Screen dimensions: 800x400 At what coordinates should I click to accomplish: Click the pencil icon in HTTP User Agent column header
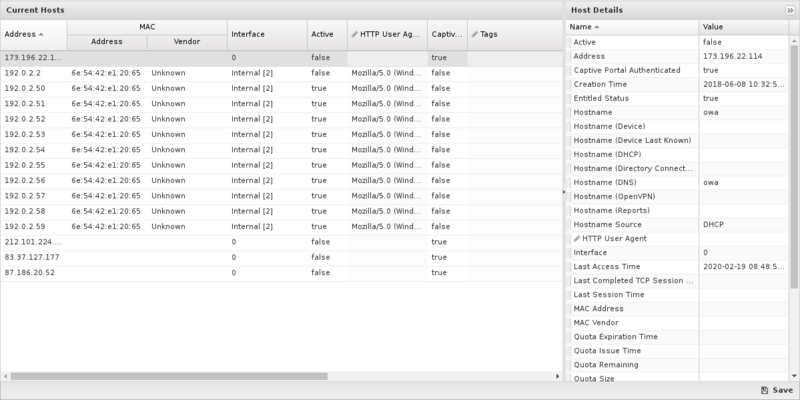(355, 34)
